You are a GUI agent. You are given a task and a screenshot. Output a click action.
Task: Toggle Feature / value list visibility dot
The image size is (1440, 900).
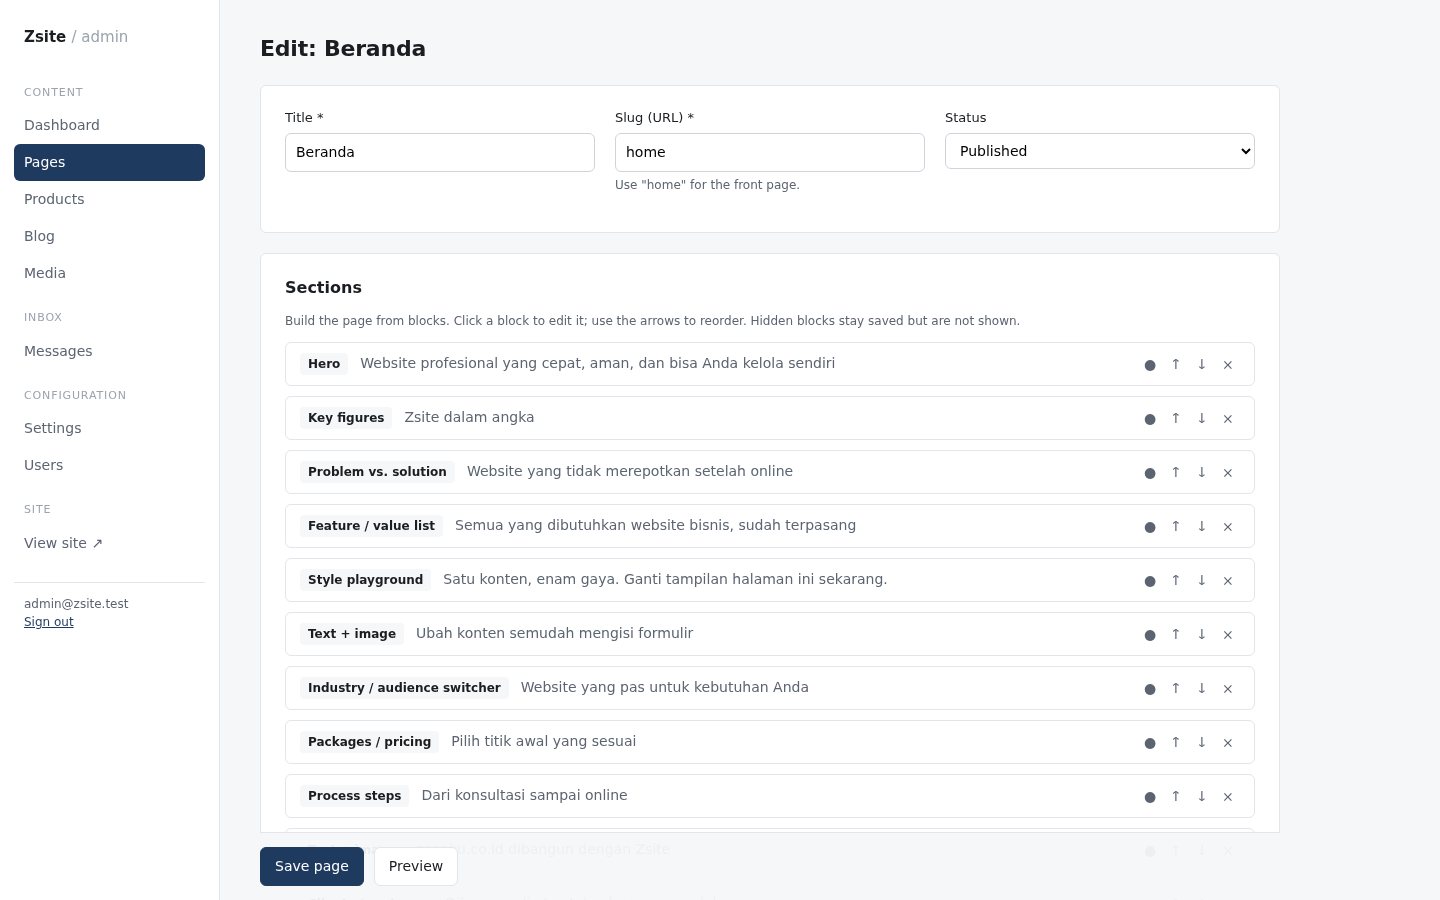(x=1150, y=526)
